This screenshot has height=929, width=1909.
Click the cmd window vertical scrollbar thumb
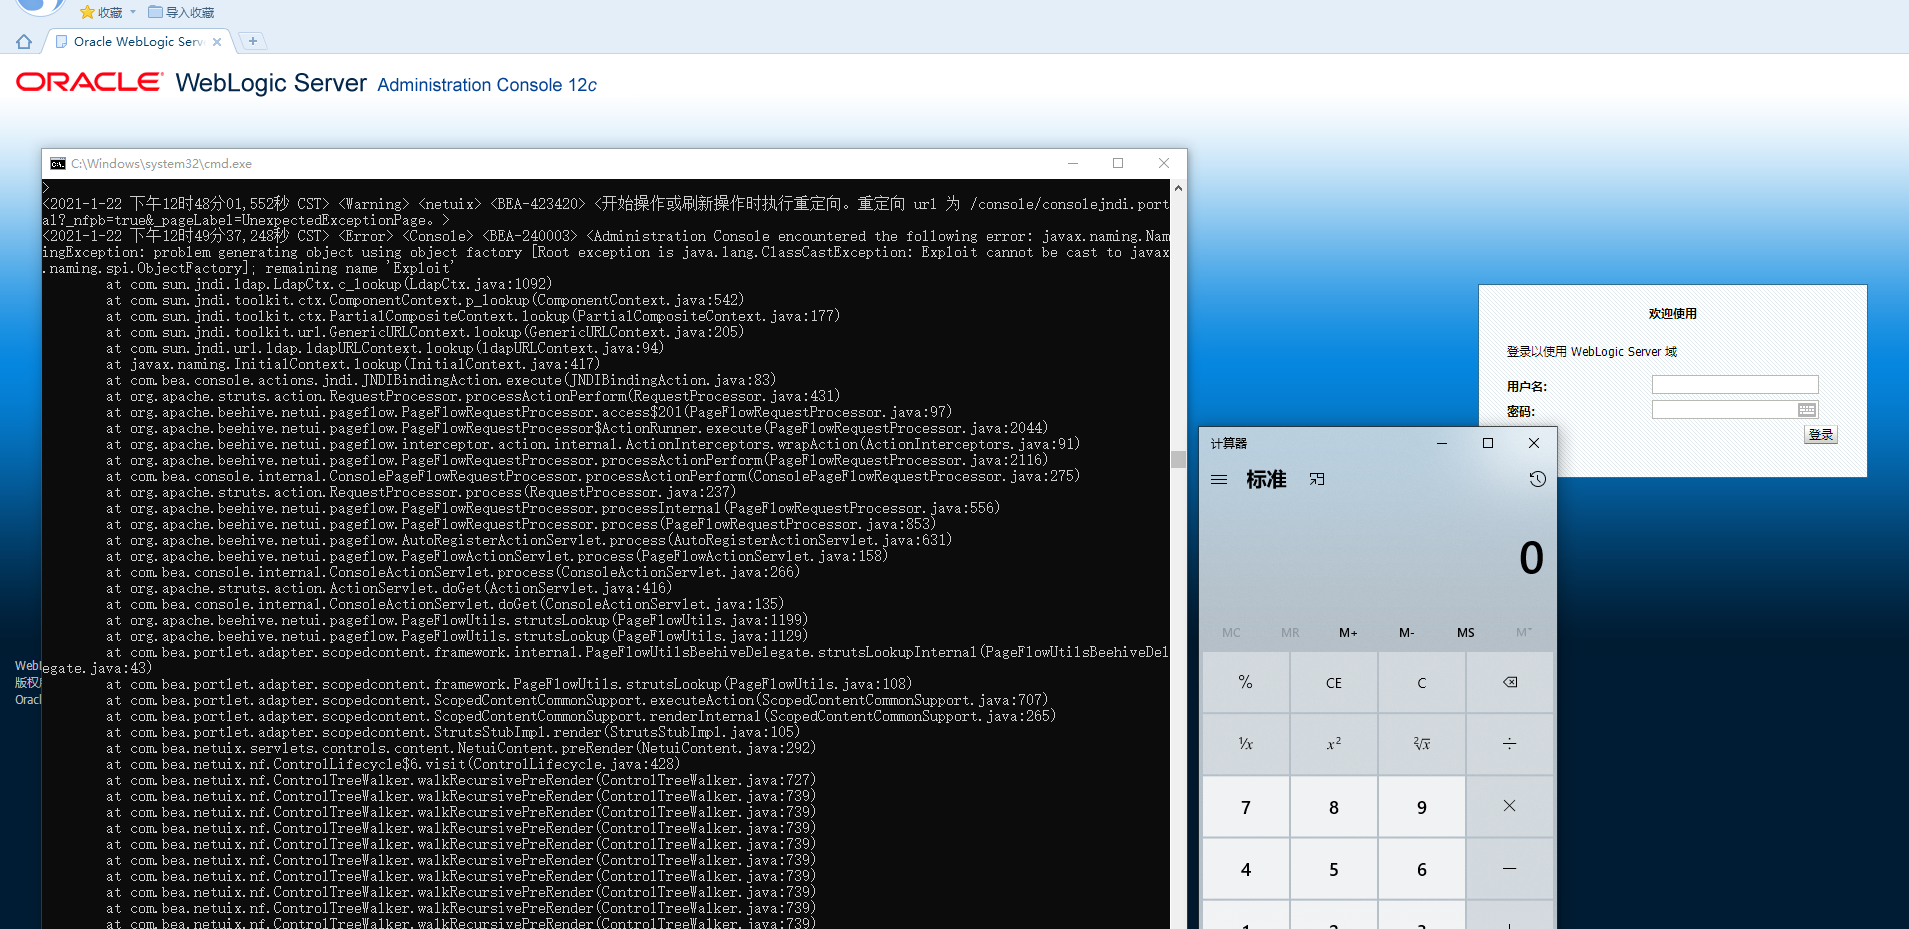[1178, 459]
